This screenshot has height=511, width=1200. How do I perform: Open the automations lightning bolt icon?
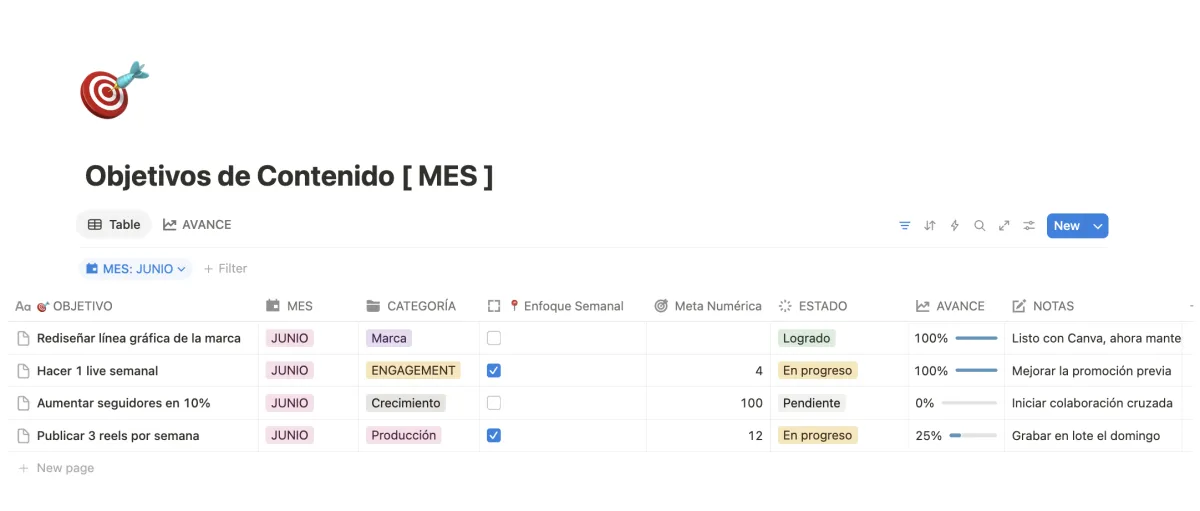(x=954, y=226)
